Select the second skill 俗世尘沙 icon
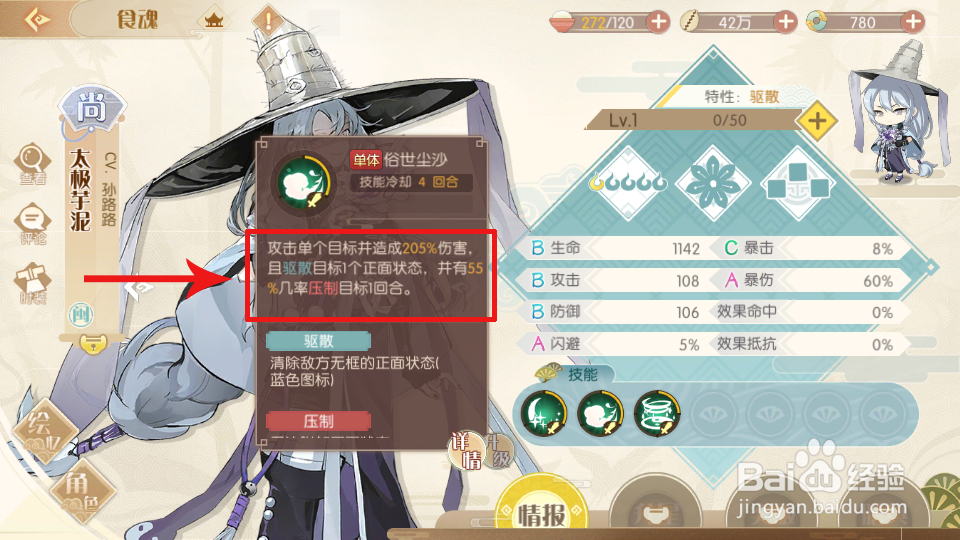960x540 pixels. pyautogui.click(x=600, y=414)
